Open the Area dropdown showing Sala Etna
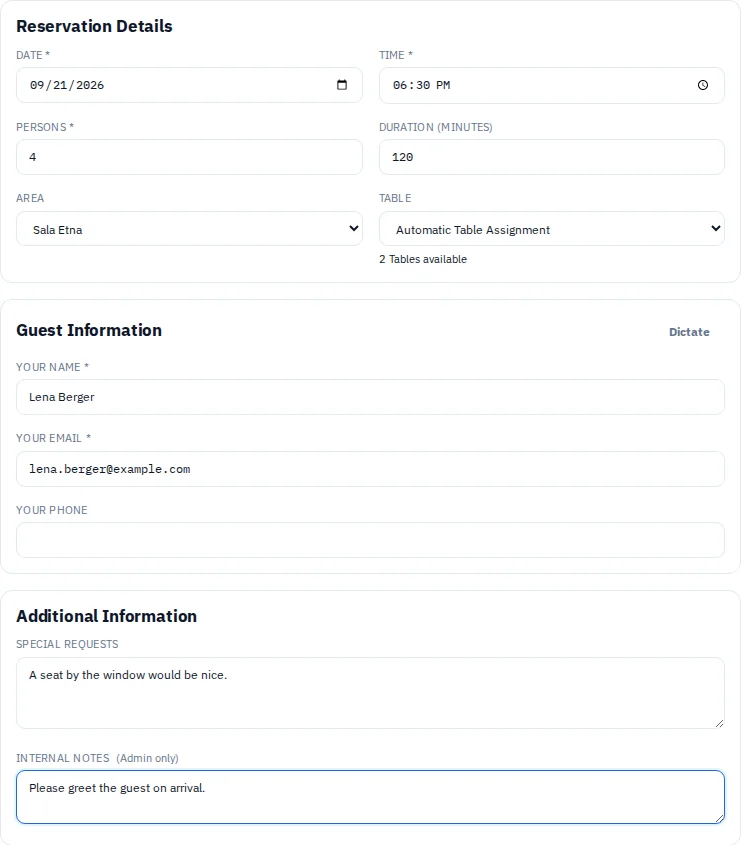This screenshot has width=741, height=845. coord(189,229)
